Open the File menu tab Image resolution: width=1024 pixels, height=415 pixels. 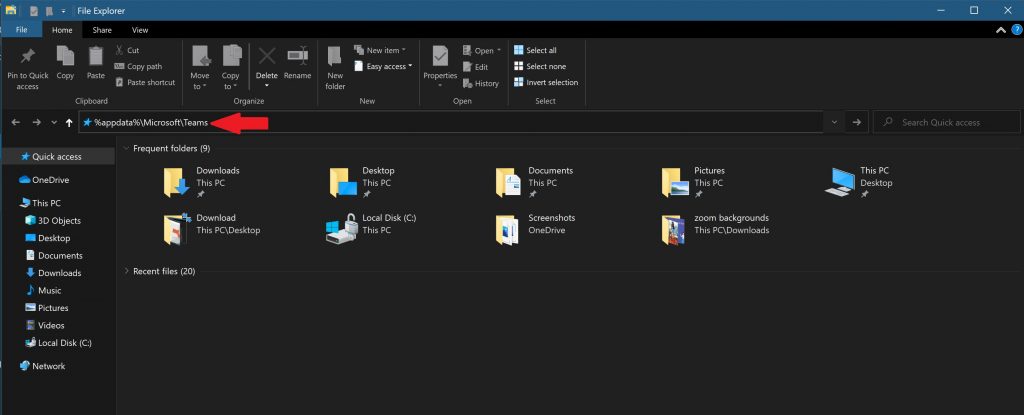coord(21,31)
